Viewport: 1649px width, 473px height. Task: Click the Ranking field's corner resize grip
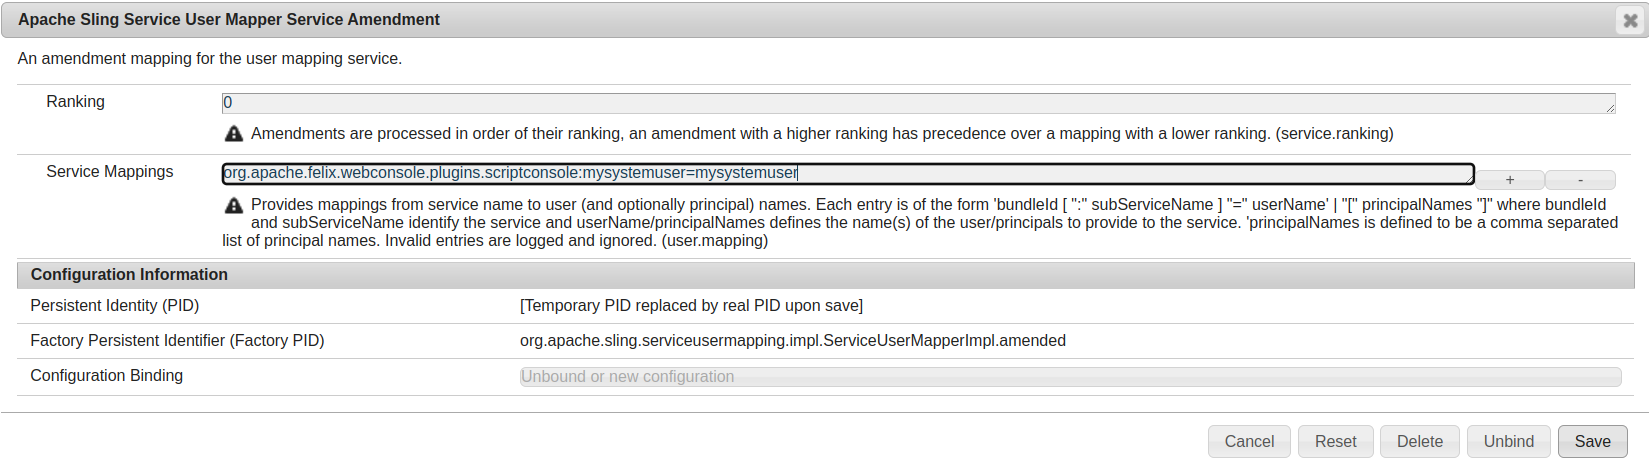[x=1610, y=108]
